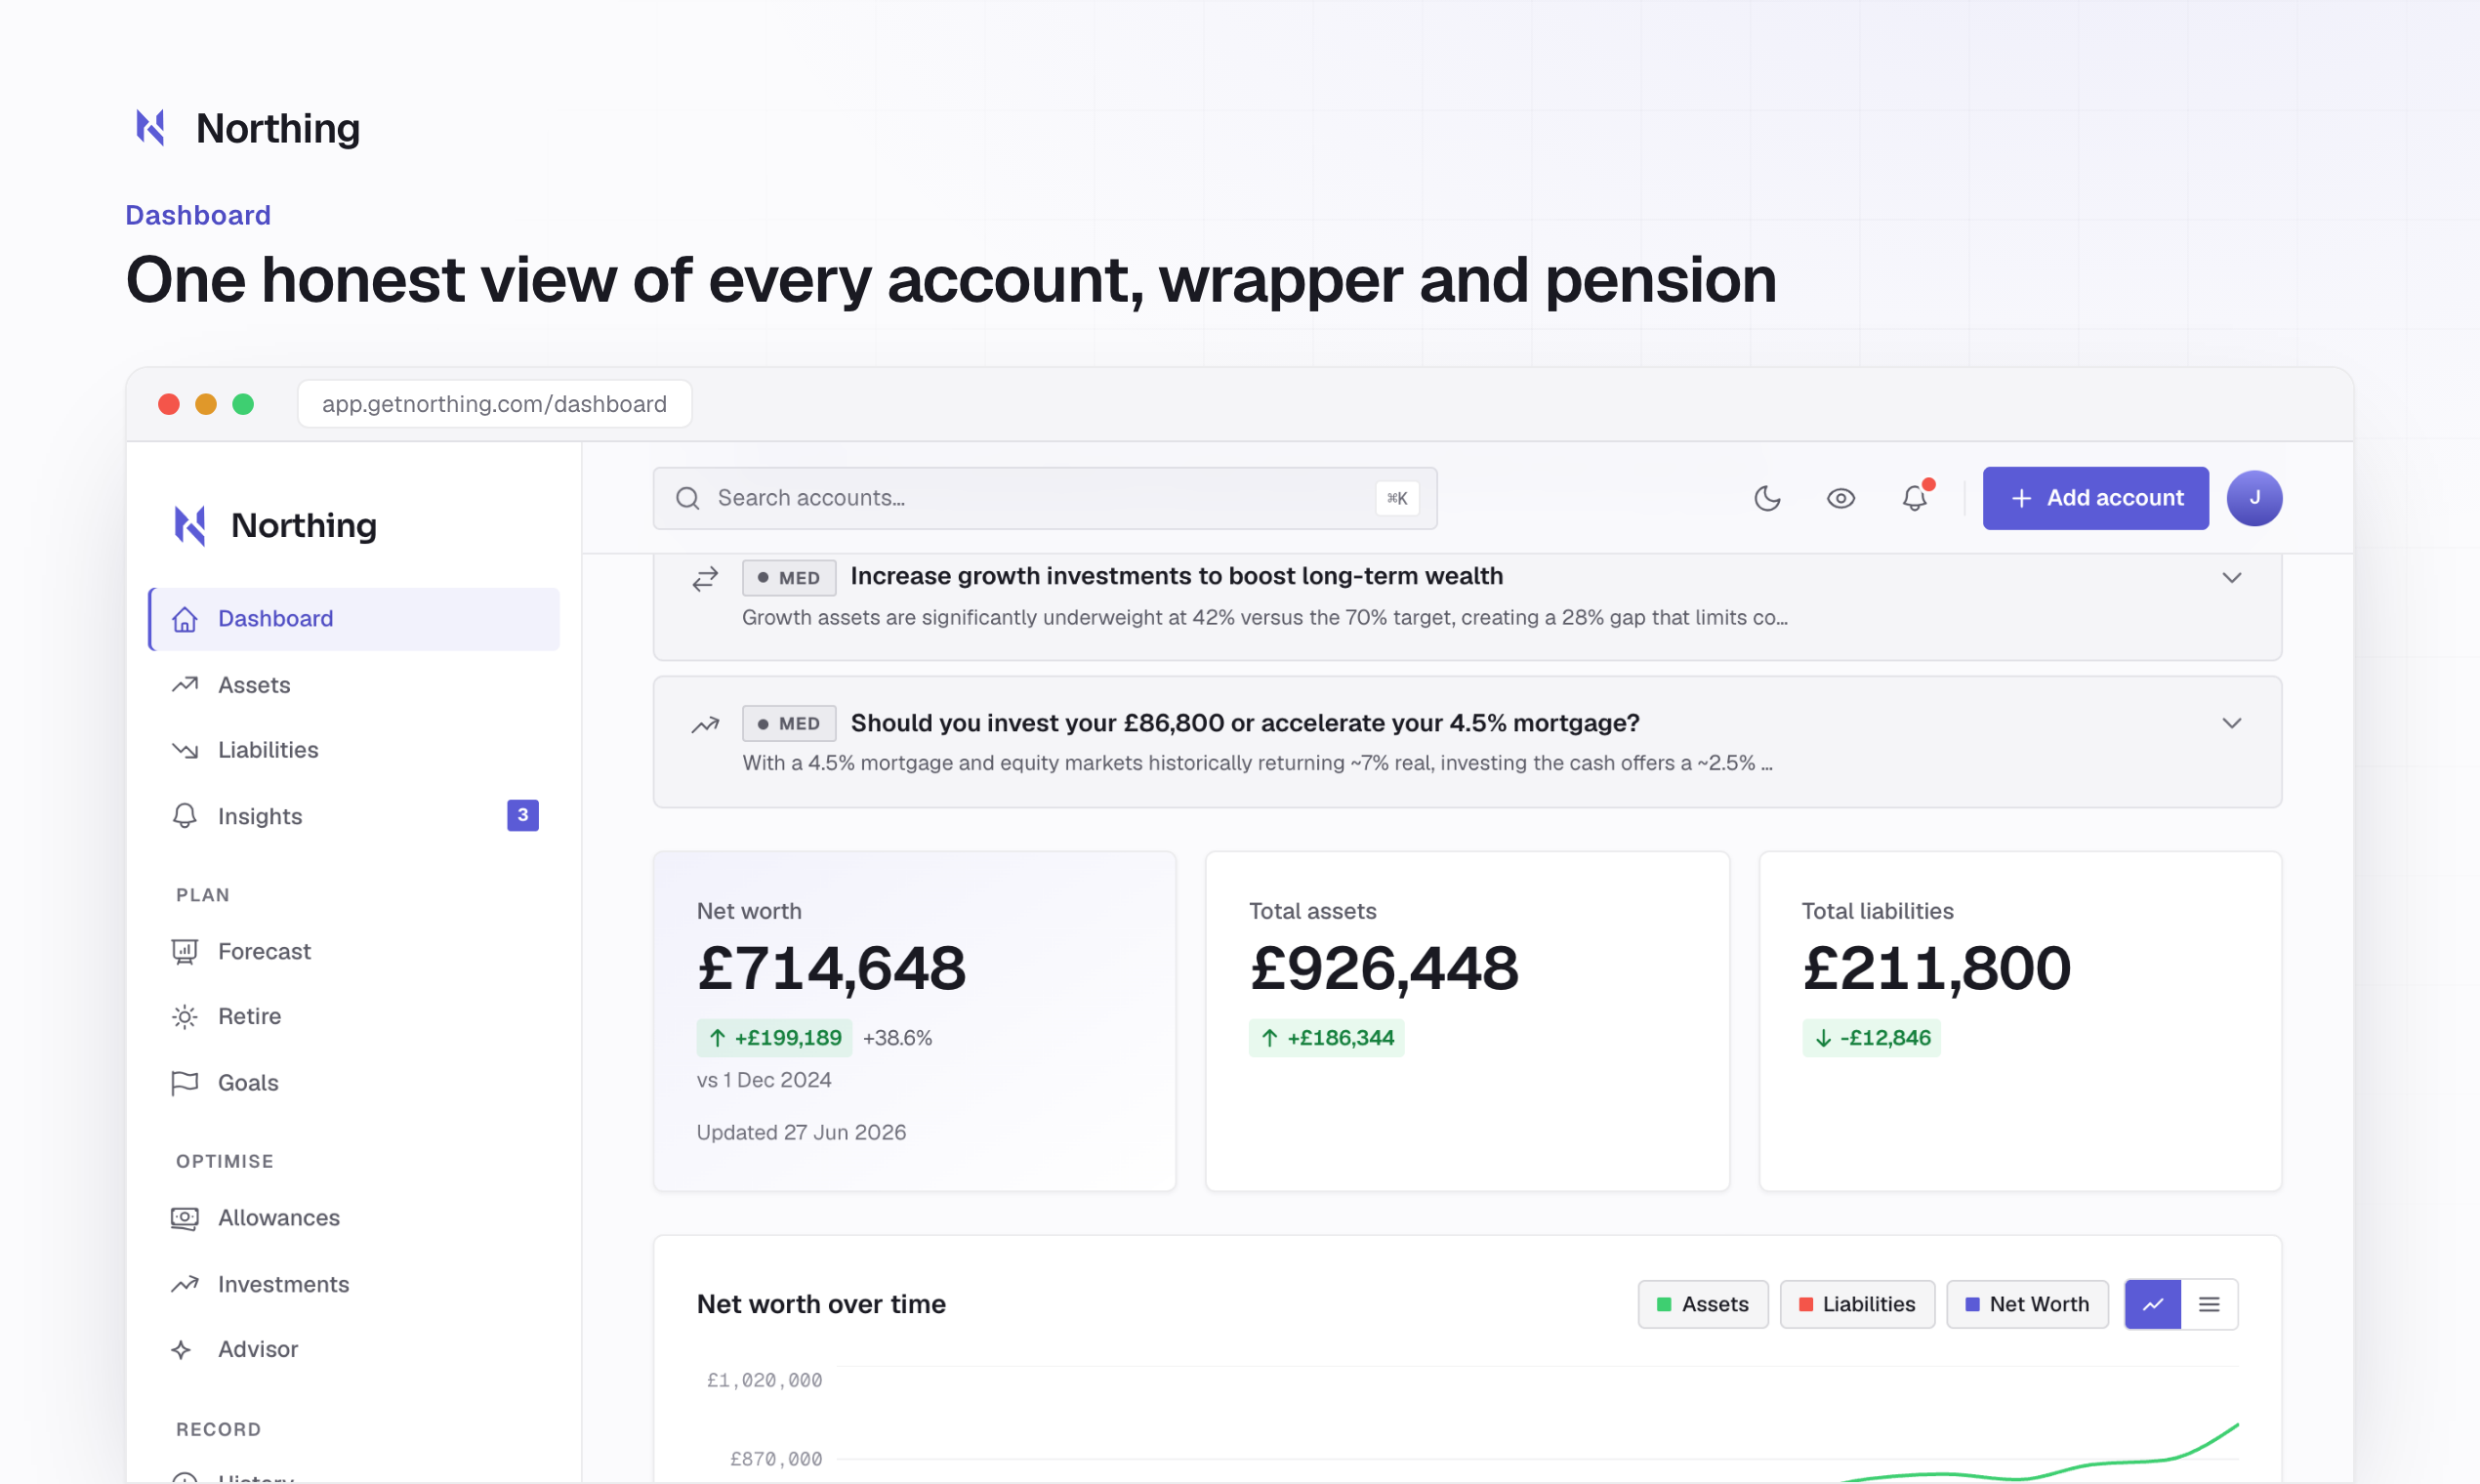Expand the mortgage insight chevron

pos(2231,723)
